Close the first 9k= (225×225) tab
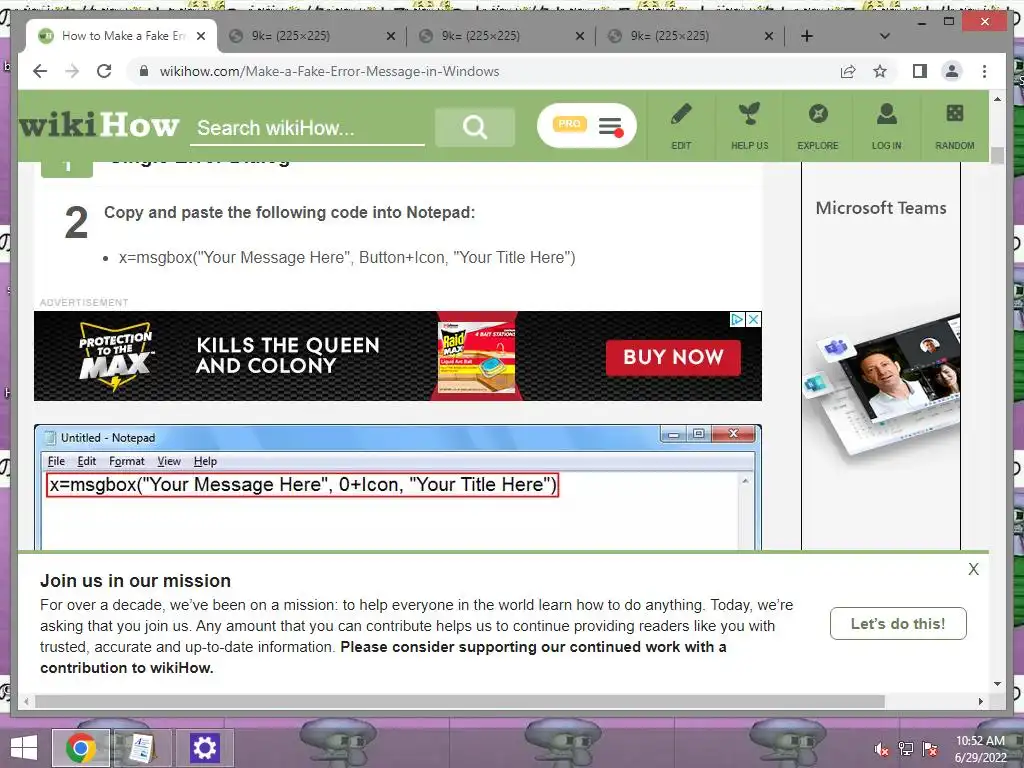Image resolution: width=1024 pixels, height=768 pixels. pyautogui.click(x=391, y=36)
